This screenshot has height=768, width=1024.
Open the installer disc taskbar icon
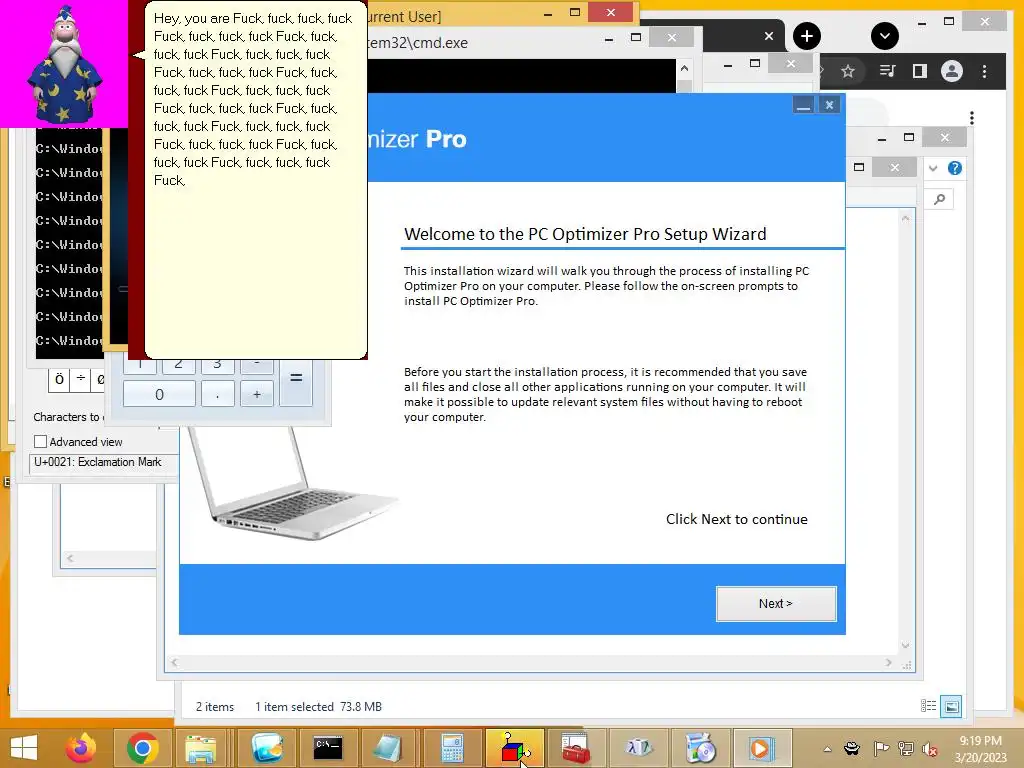[x=700, y=748]
